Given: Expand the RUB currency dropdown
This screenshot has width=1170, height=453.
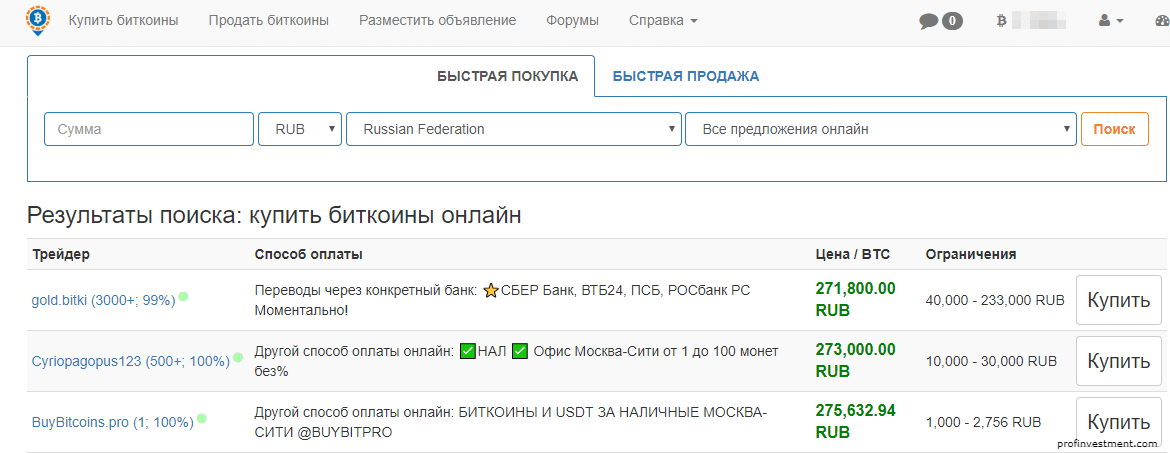Looking at the screenshot, I should pyautogui.click(x=300, y=129).
